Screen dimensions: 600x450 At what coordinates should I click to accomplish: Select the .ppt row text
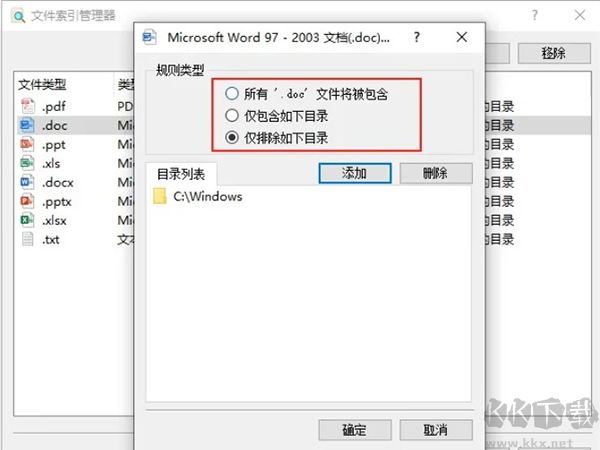coord(54,145)
